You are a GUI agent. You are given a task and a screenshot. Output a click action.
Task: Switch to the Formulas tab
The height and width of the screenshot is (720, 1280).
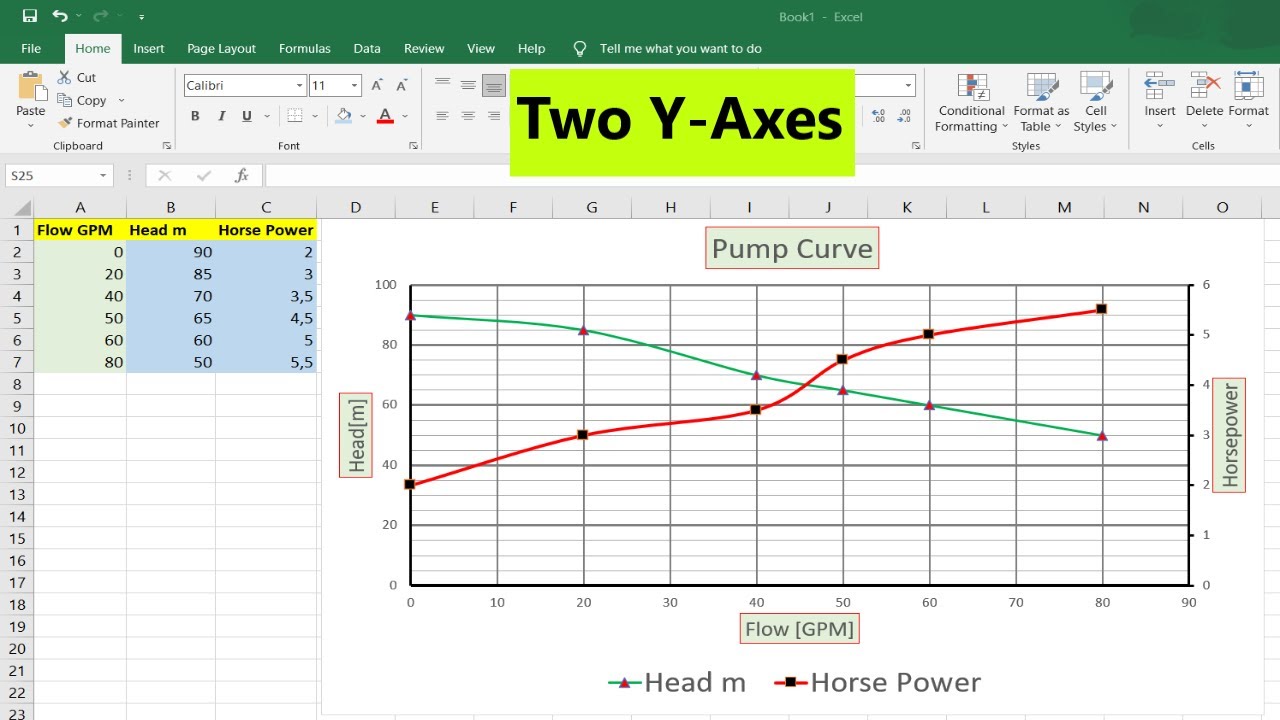click(305, 48)
